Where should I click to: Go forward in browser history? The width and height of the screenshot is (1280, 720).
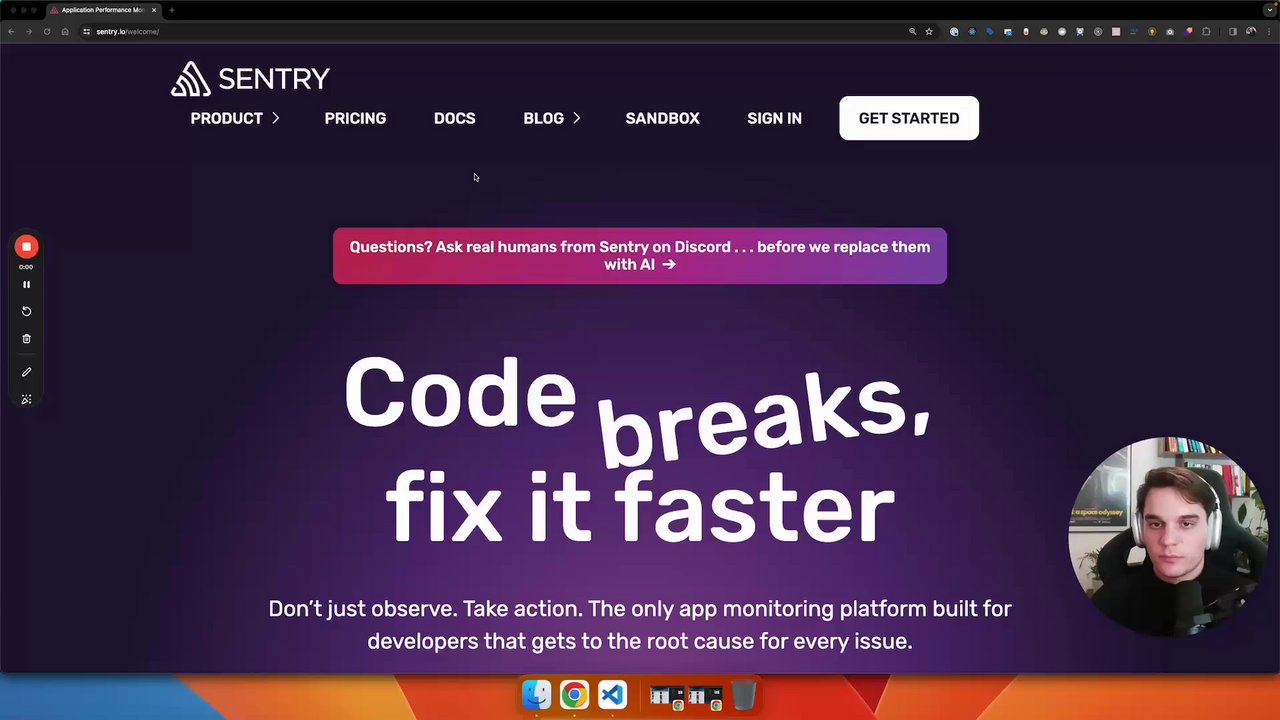(x=29, y=32)
